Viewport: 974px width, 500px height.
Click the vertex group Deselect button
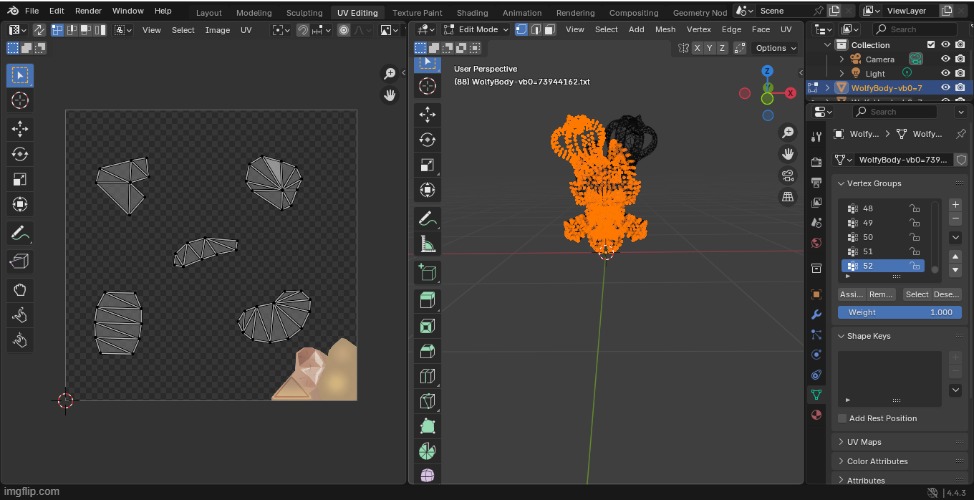pyautogui.click(x=946, y=294)
